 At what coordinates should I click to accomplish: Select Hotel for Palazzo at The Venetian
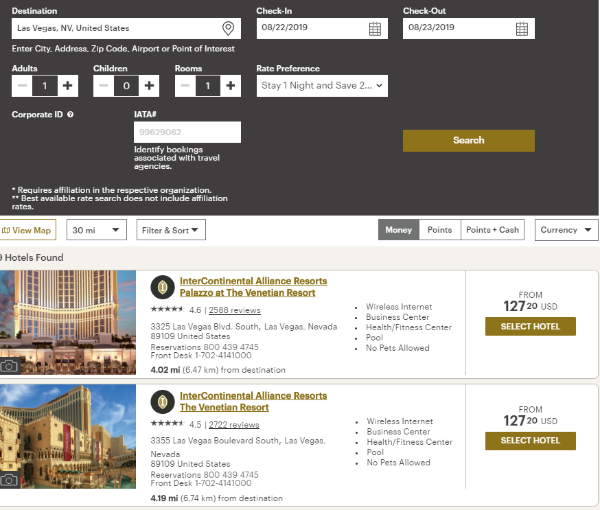pyautogui.click(x=530, y=326)
